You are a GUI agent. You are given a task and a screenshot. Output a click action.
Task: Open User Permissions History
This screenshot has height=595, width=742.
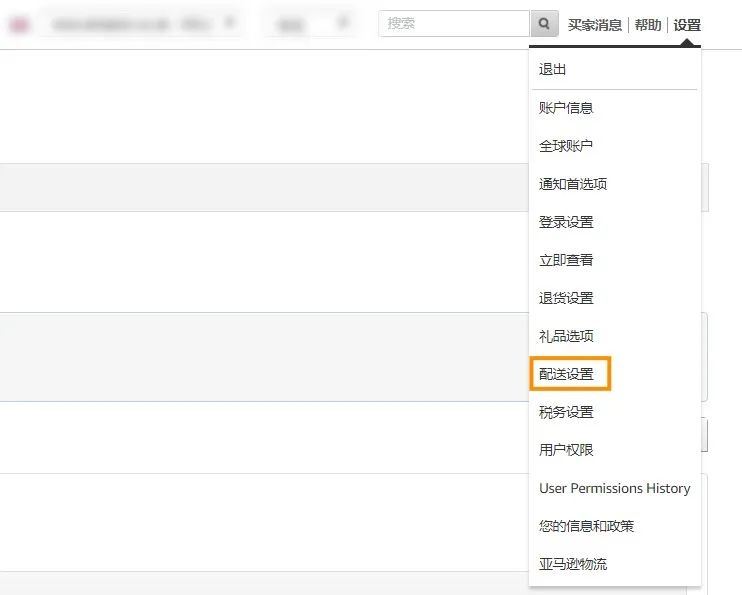(615, 488)
